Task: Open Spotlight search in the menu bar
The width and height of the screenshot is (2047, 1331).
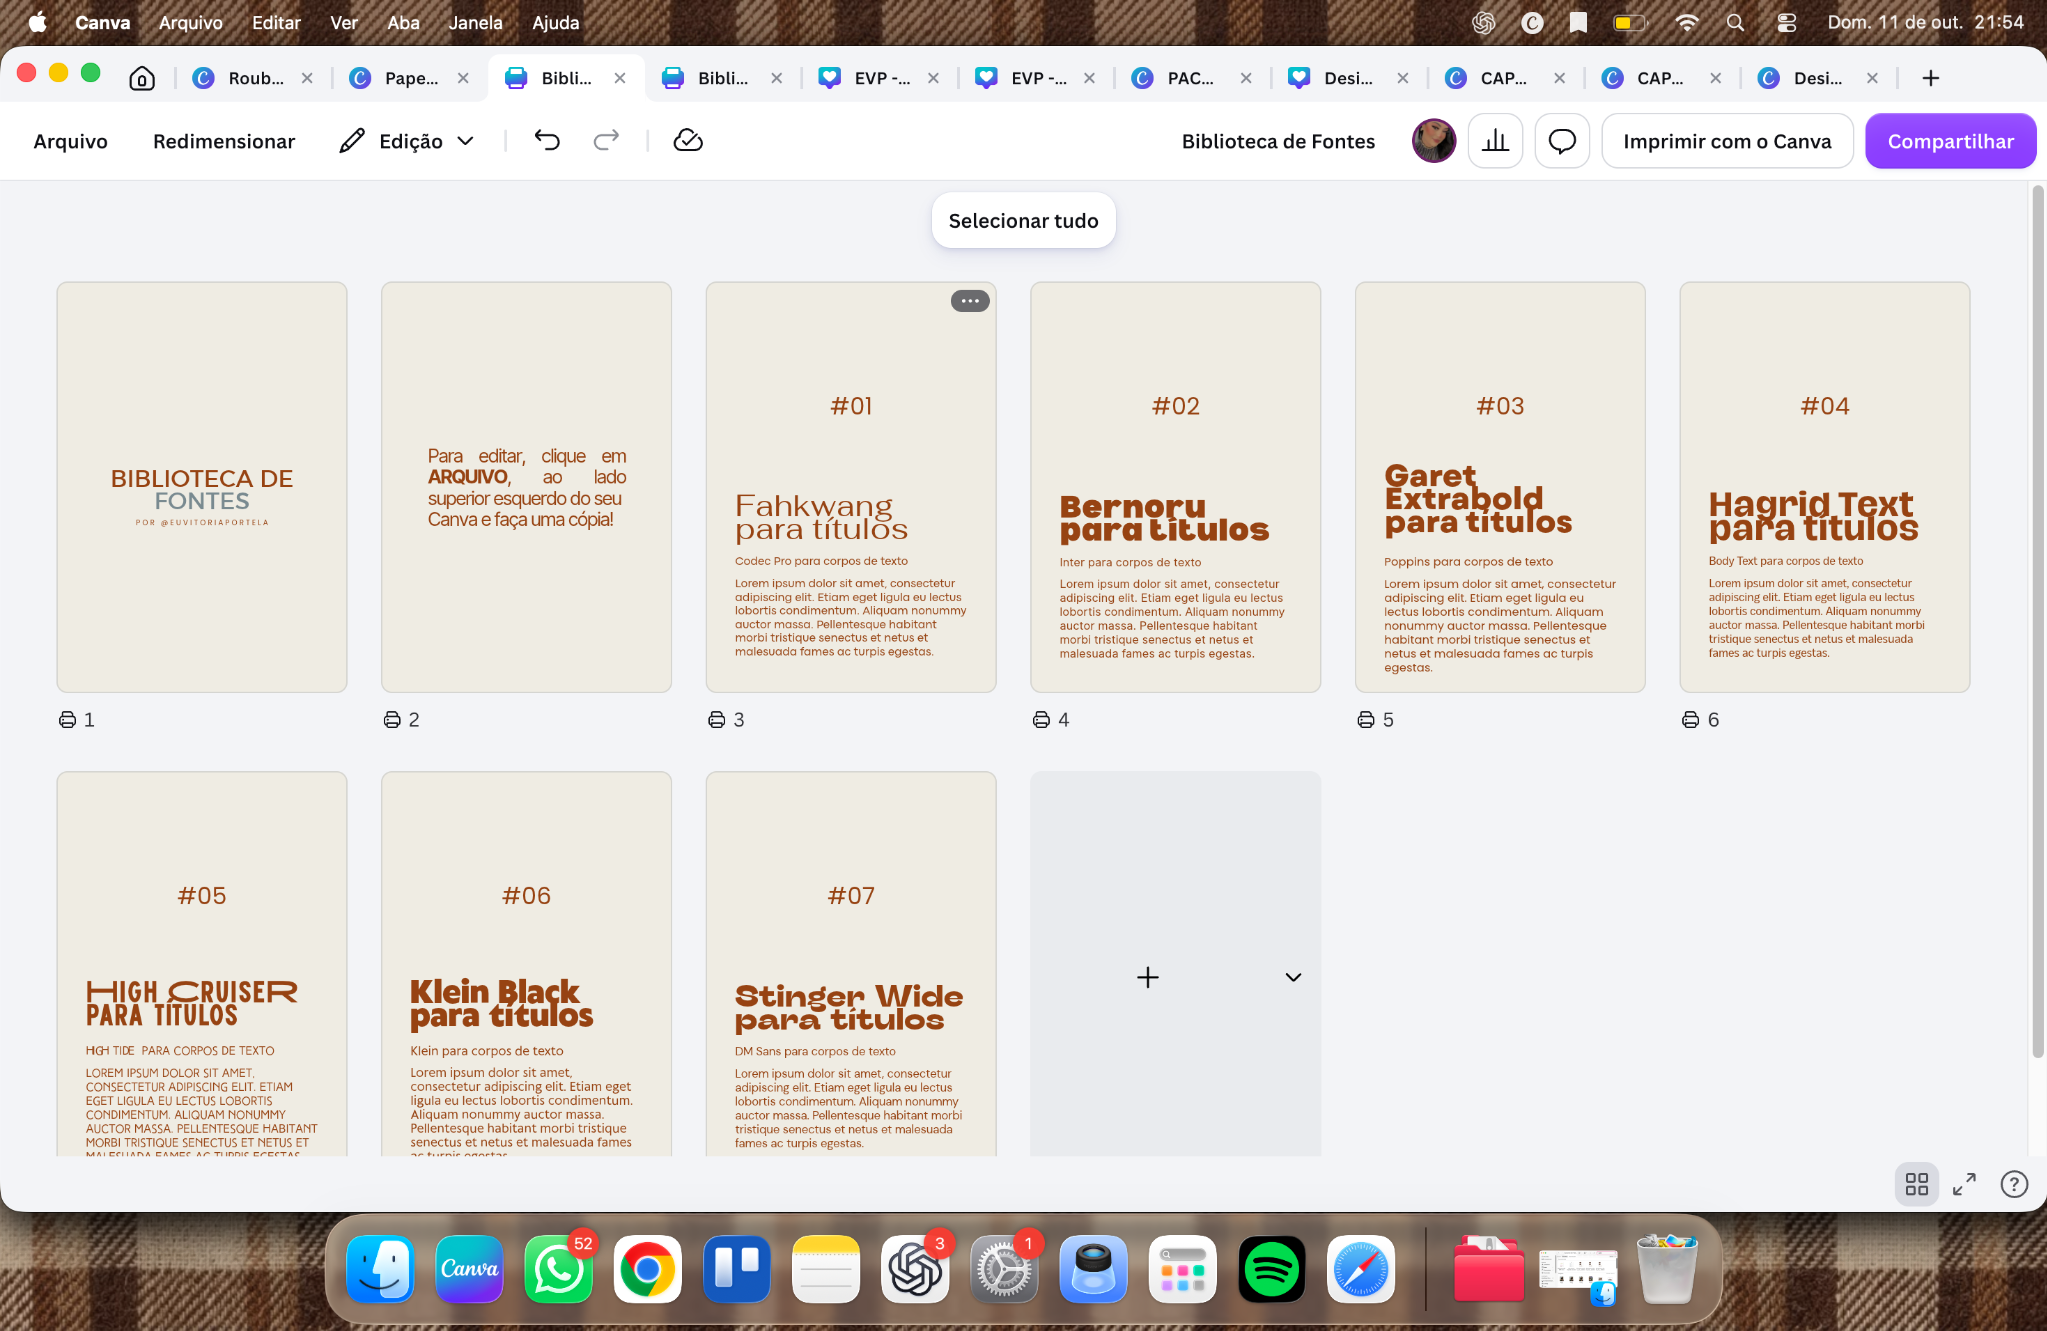Action: pyautogui.click(x=1735, y=22)
